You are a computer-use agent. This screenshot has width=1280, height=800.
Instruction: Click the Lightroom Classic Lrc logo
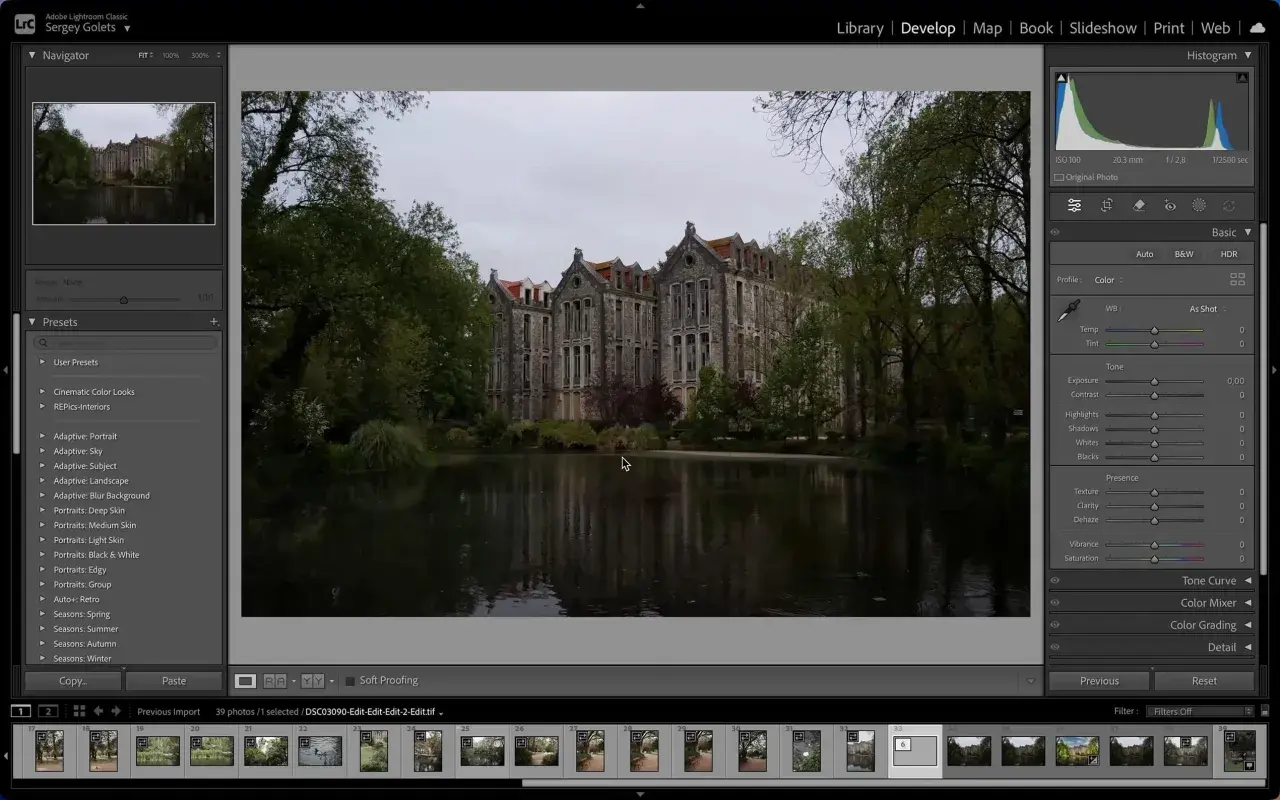click(24, 23)
